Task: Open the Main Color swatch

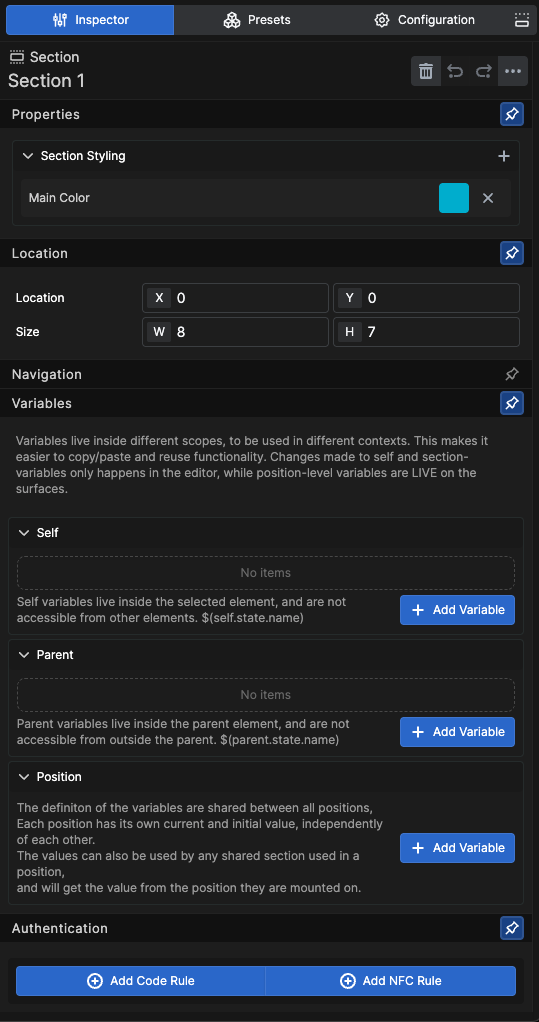Action: tap(454, 198)
